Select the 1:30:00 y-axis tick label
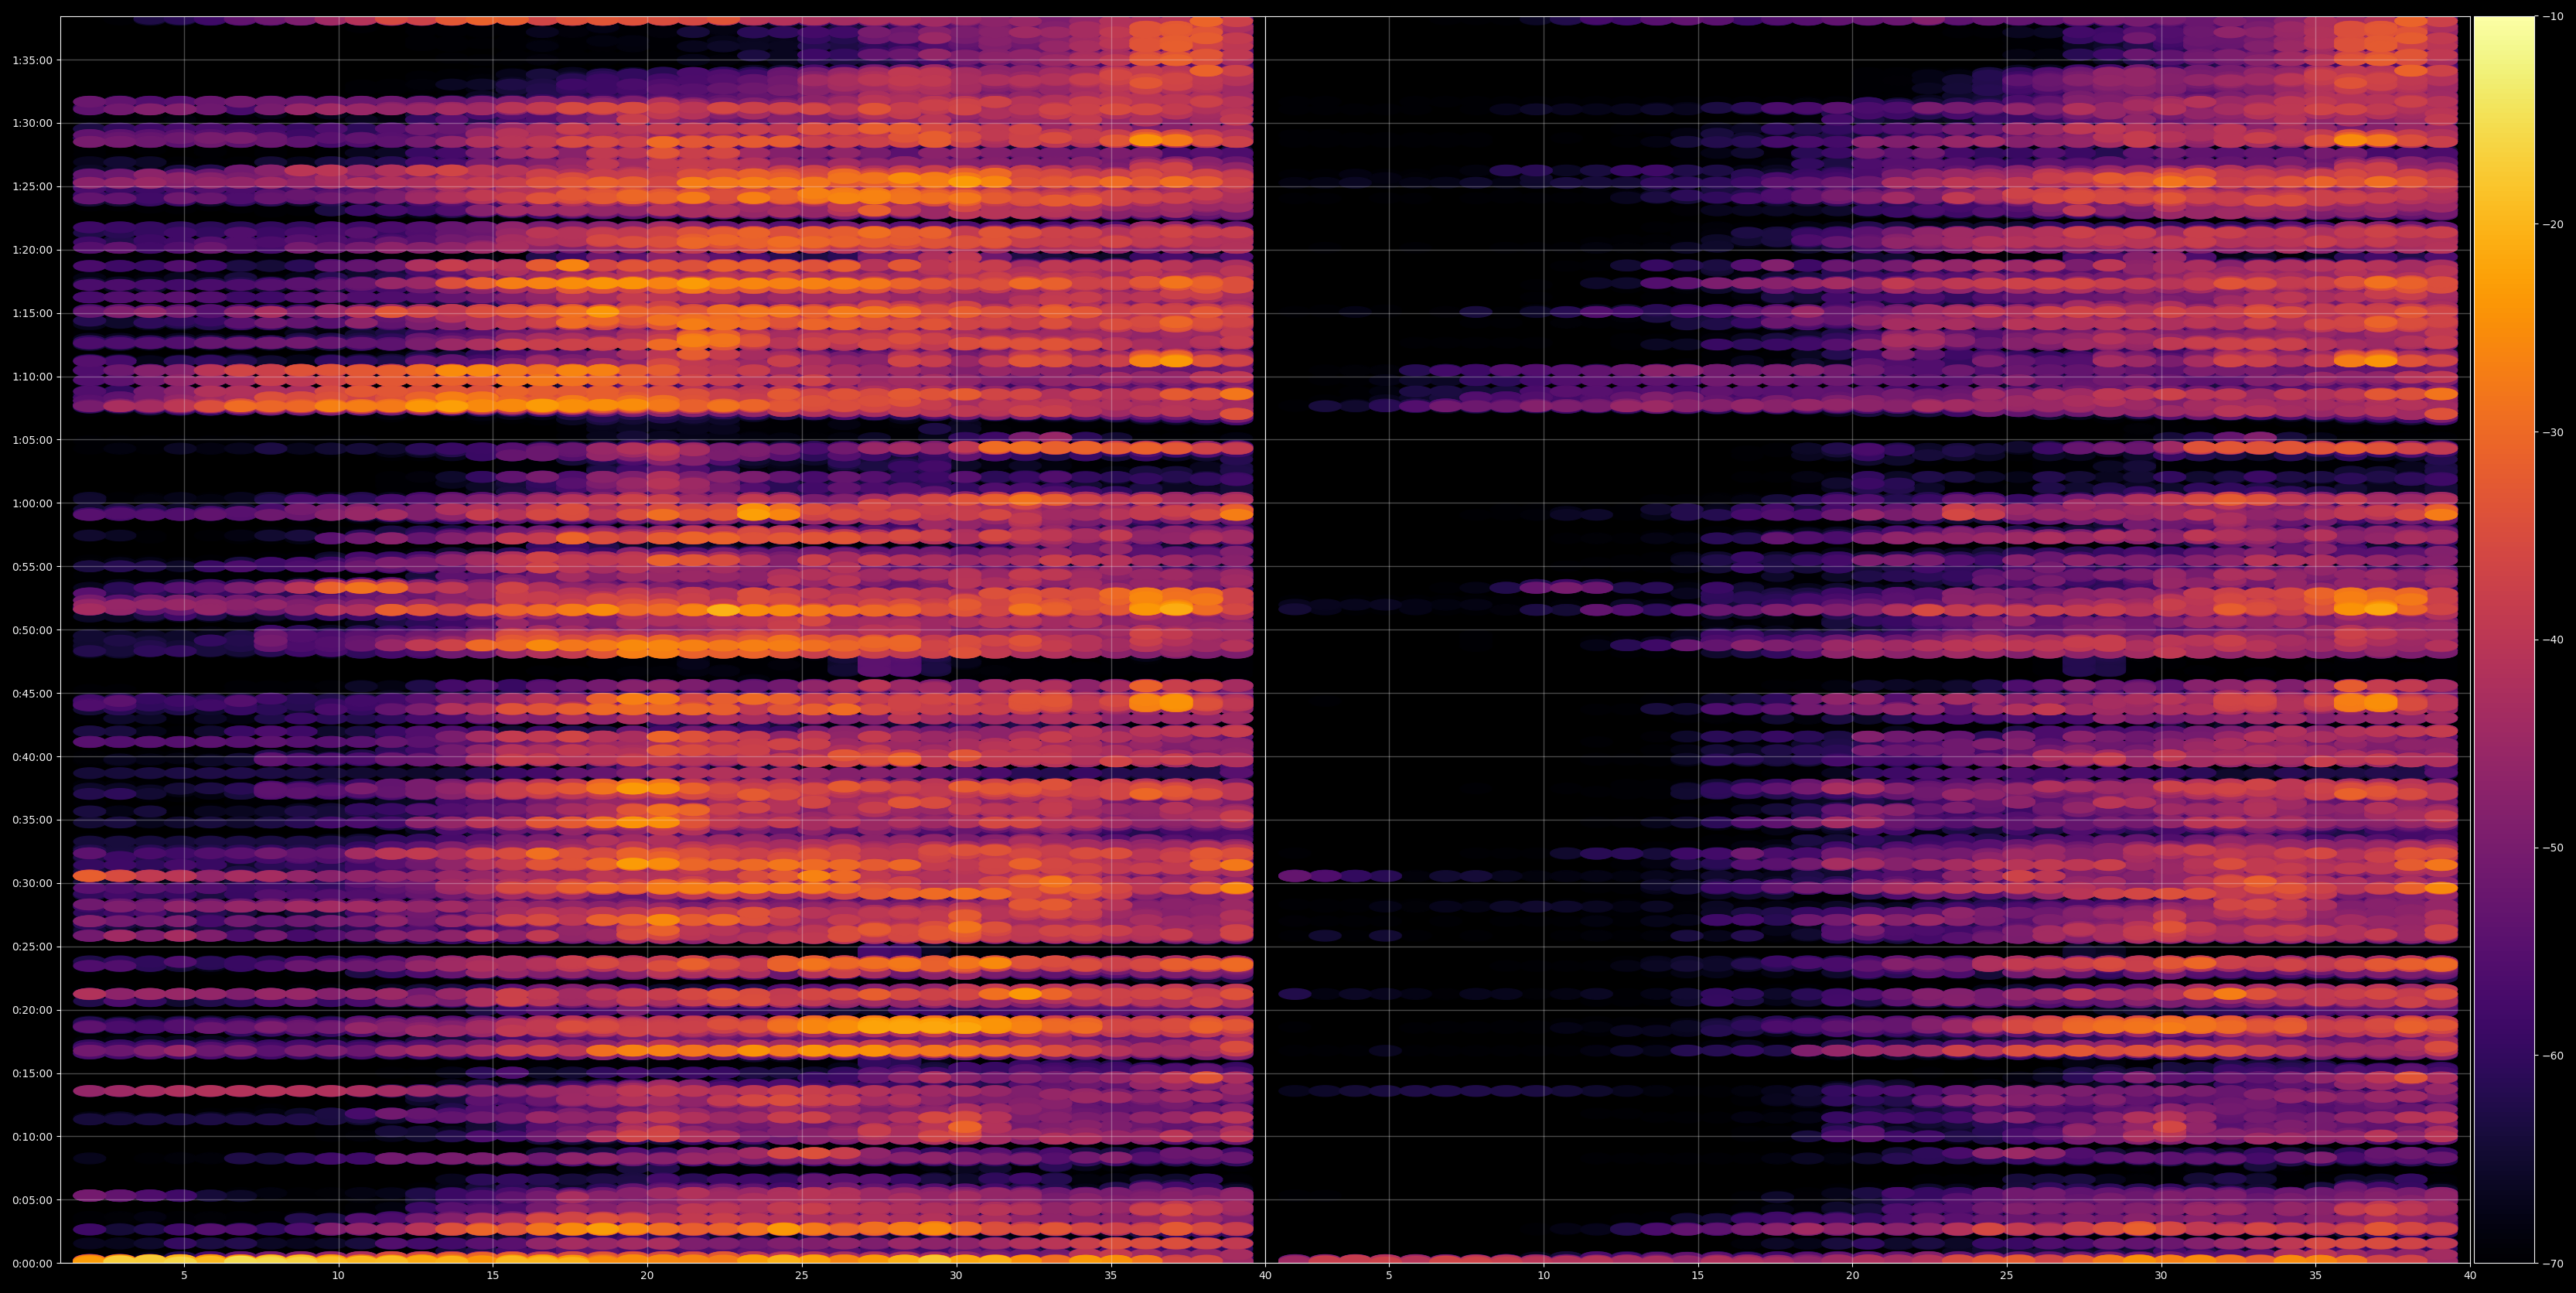 click(x=32, y=123)
